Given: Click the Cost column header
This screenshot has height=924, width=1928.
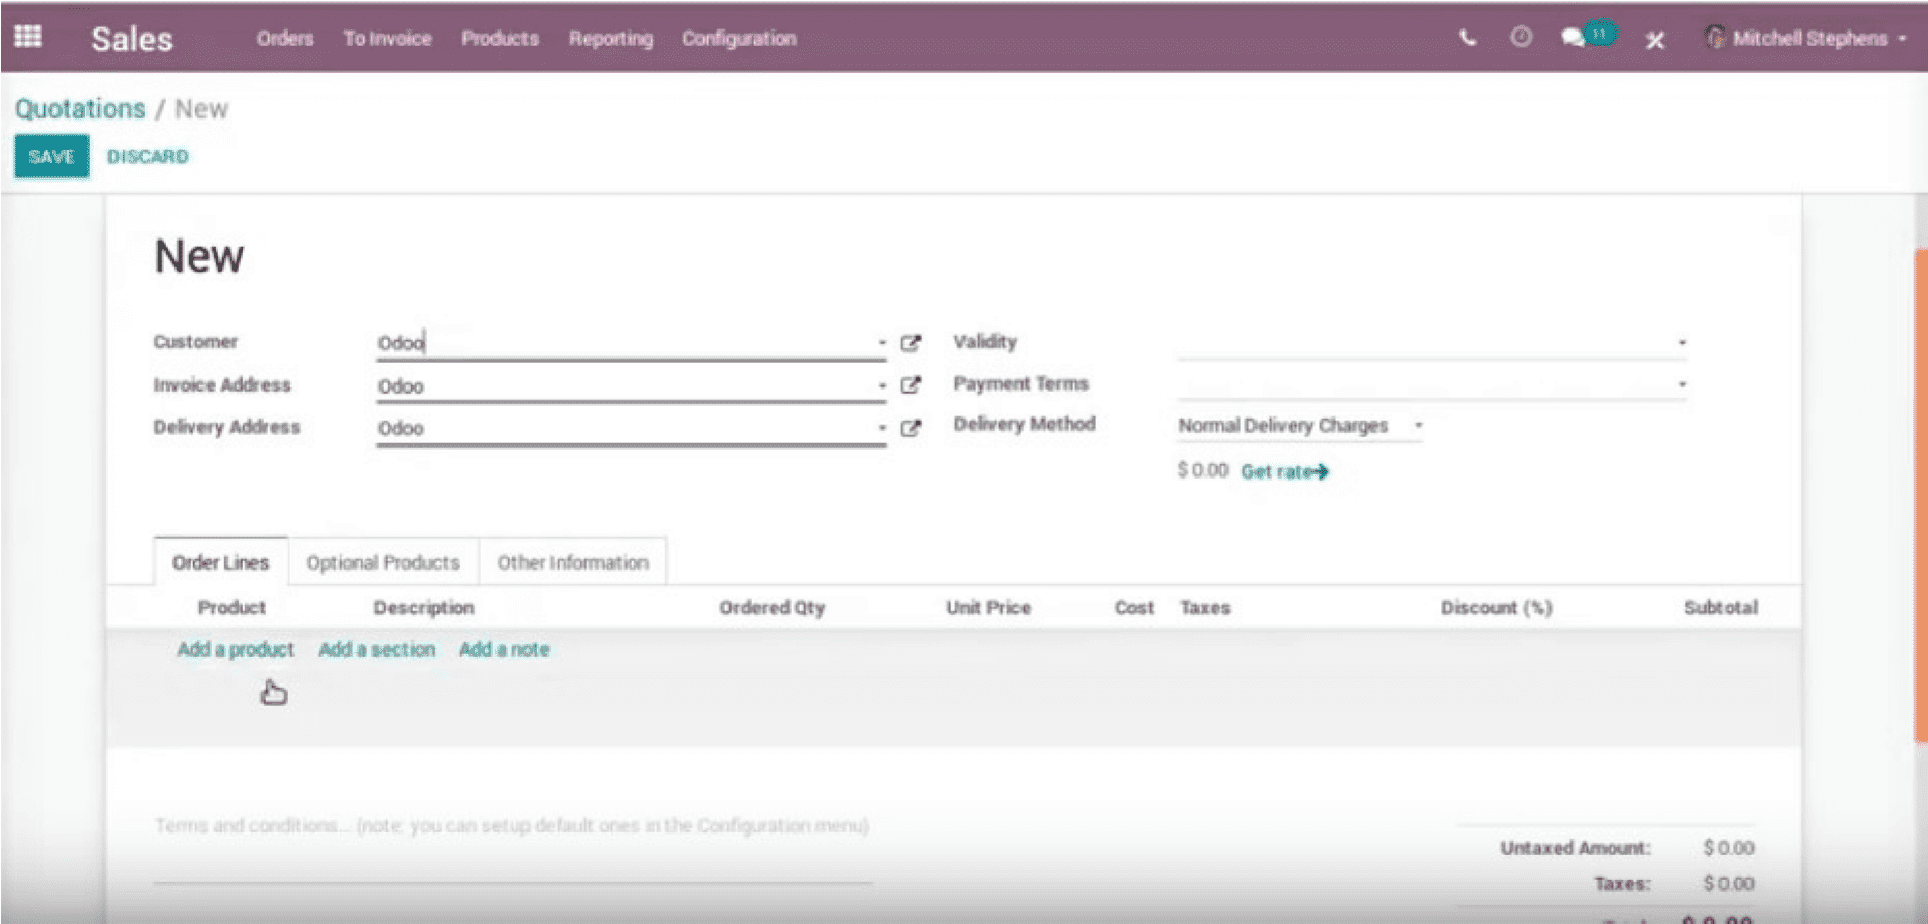Looking at the screenshot, I should pyautogui.click(x=1134, y=607).
